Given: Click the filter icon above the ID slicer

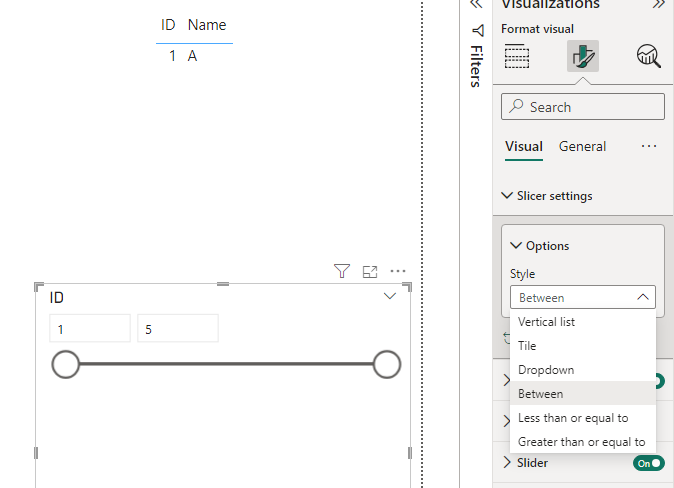Looking at the screenshot, I should [342, 271].
